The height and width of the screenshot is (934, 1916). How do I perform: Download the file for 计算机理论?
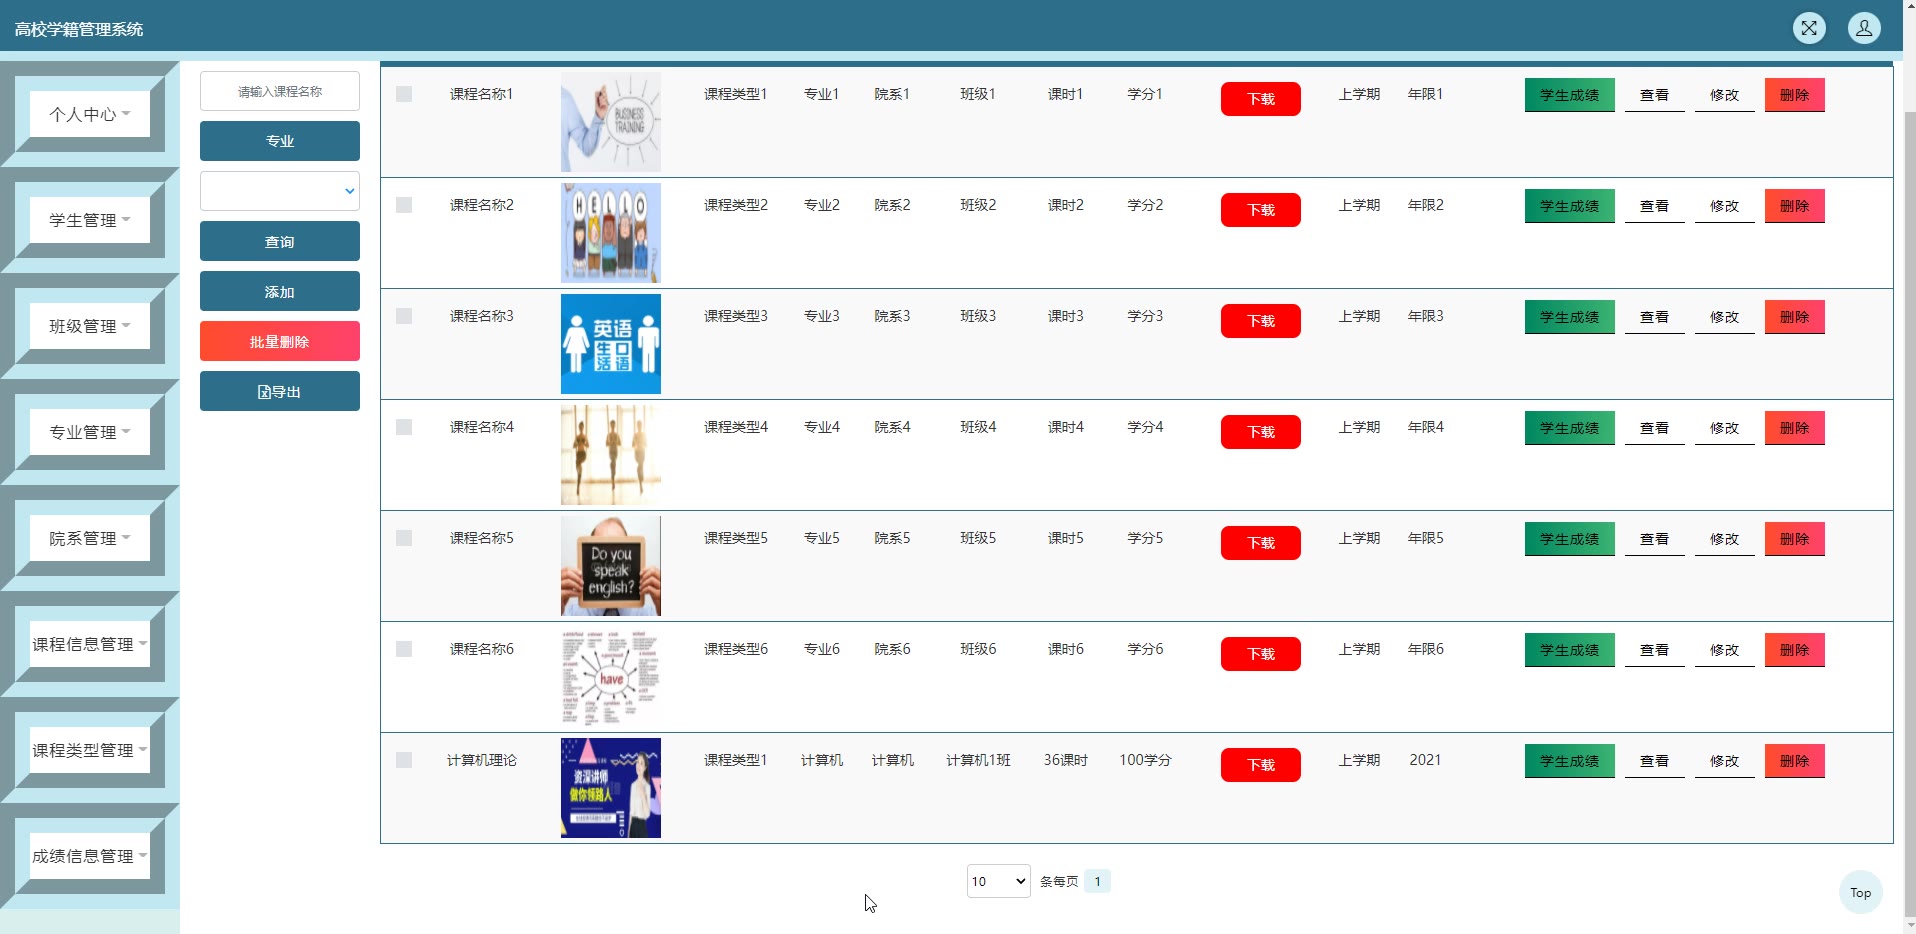click(1261, 765)
